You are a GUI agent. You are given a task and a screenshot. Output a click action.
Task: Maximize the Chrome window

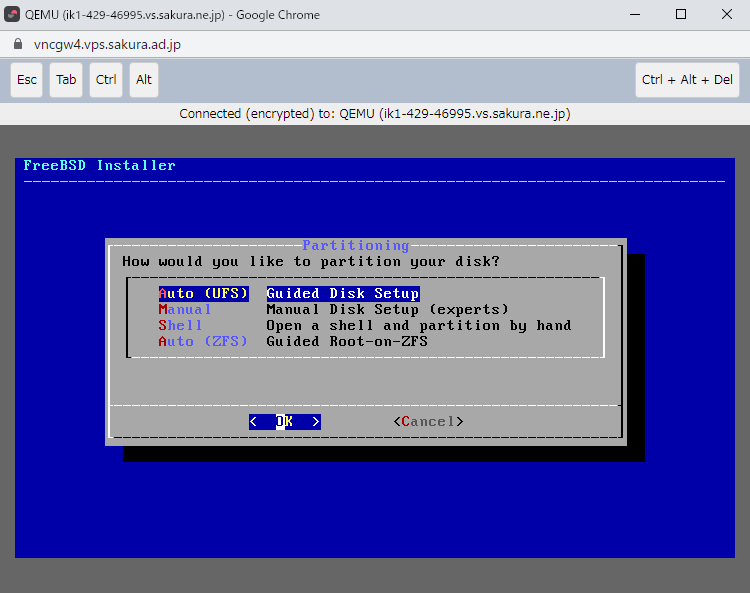coord(681,15)
